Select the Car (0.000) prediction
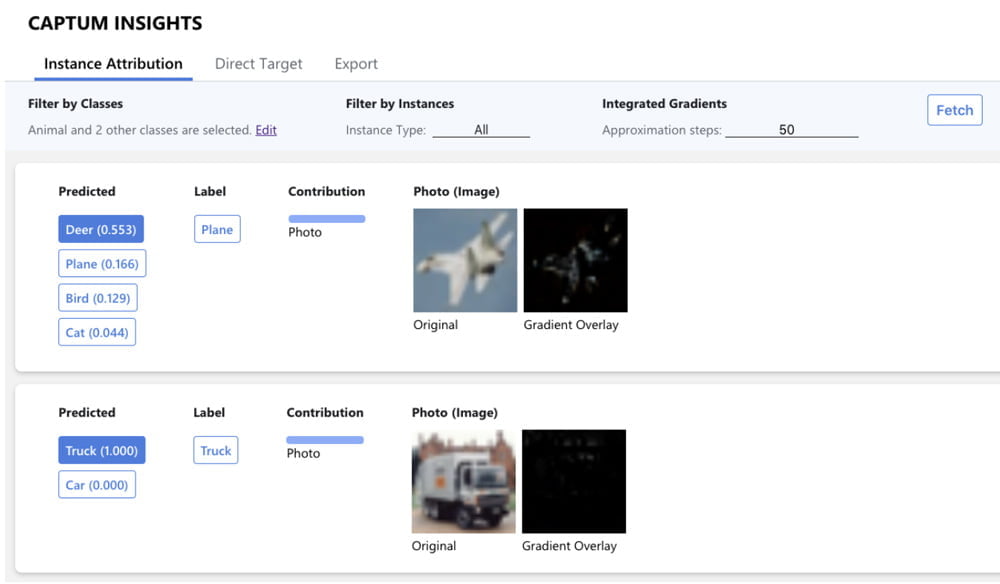This screenshot has width=1000, height=584. click(x=97, y=485)
